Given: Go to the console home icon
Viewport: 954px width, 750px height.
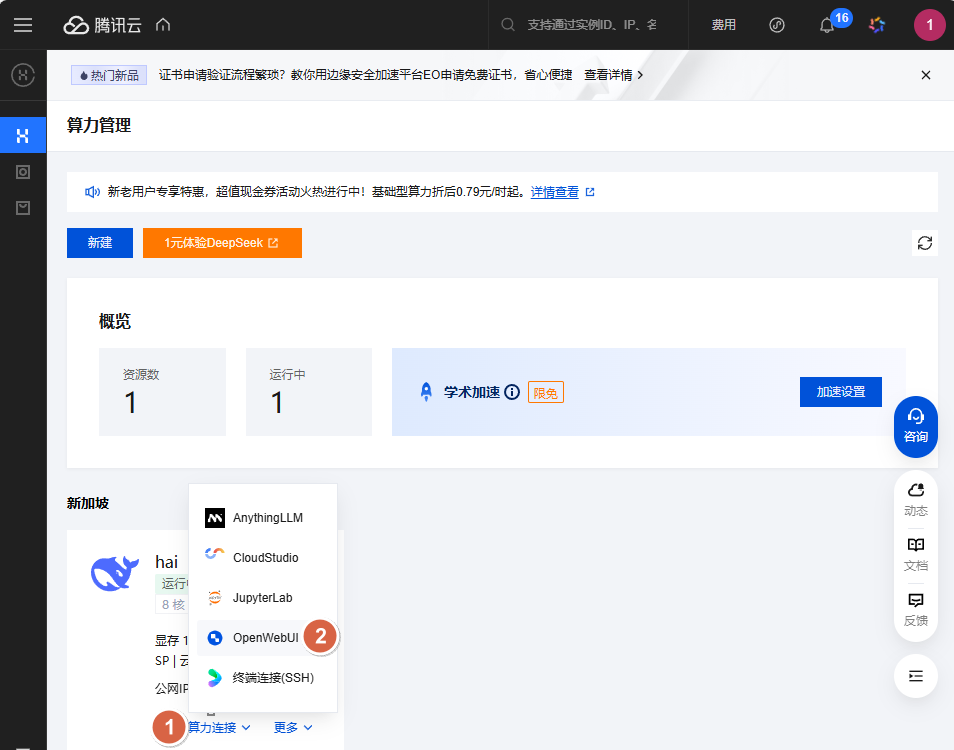Looking at the screenshot, I should pyautogui.click(x=163, y=25).
